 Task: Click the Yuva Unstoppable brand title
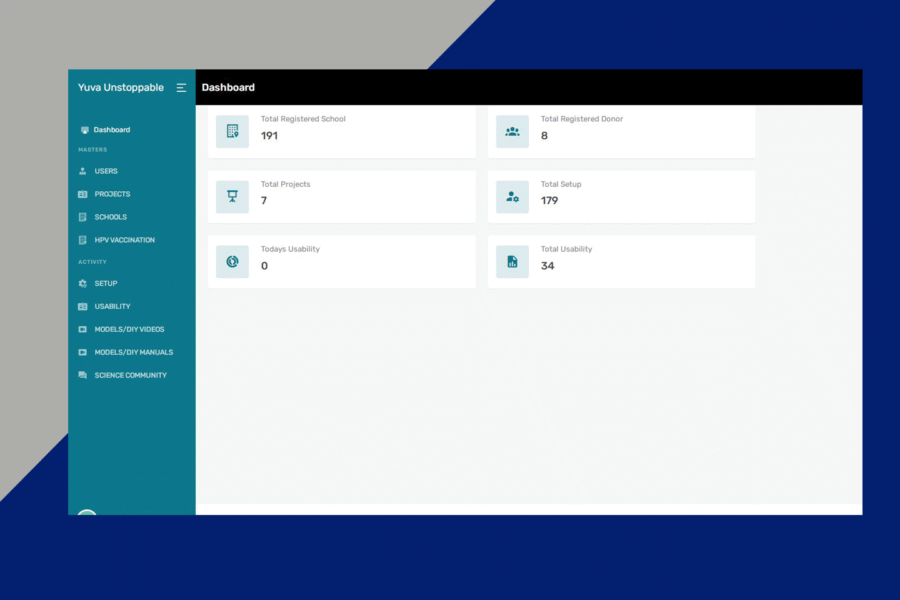[x=120, y=88]
